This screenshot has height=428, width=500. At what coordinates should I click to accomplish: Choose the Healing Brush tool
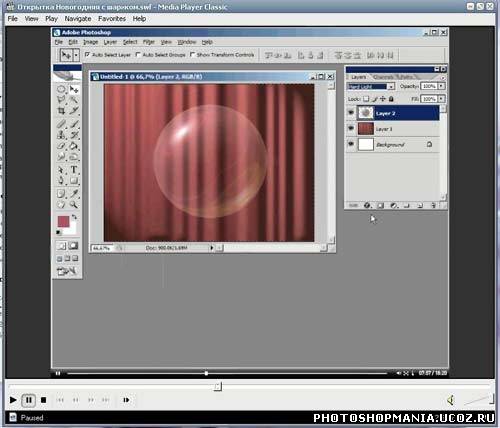click(61, 124)
